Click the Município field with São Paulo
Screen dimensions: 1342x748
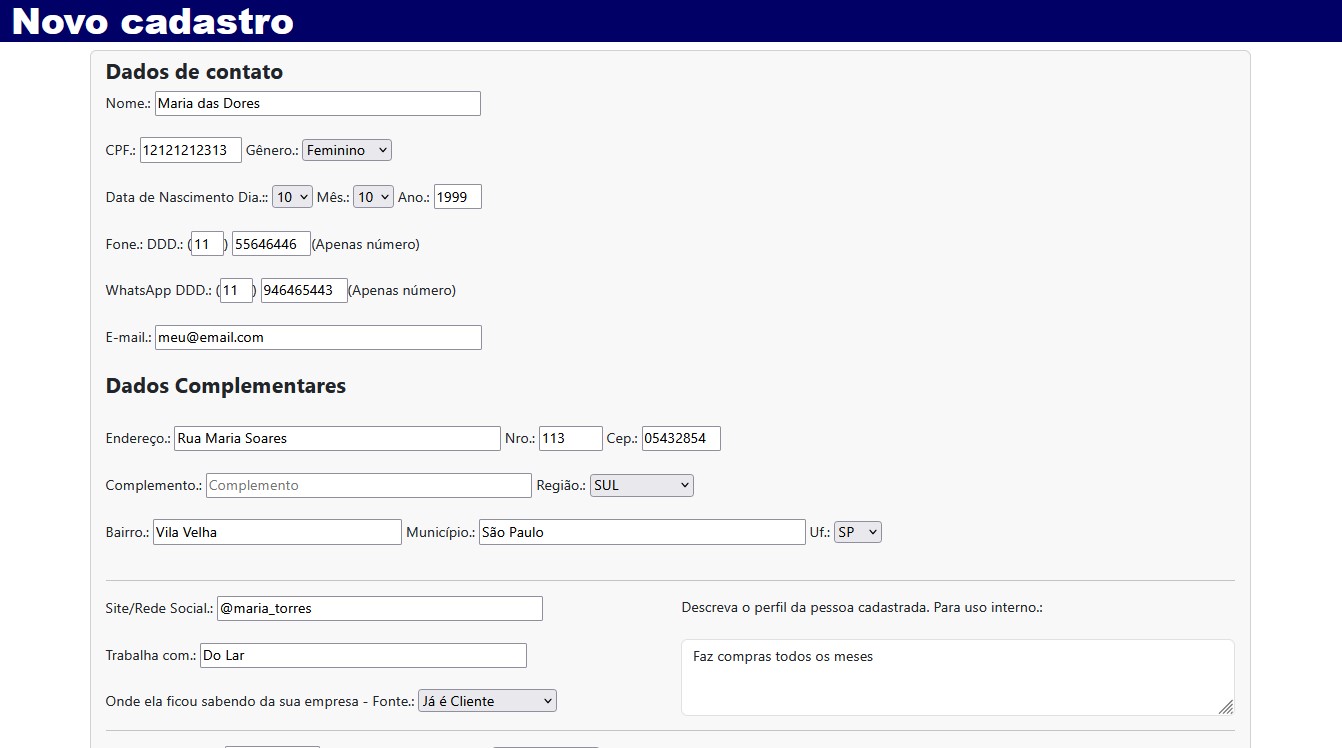tap(641, 533)
